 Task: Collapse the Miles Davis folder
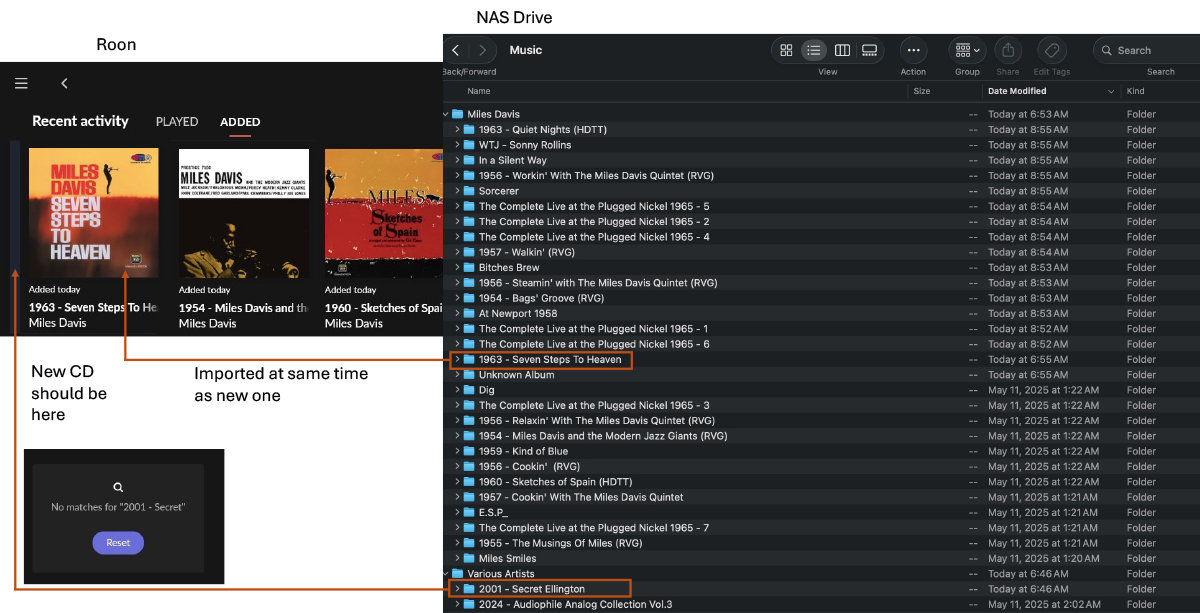[x=446, y=114]
